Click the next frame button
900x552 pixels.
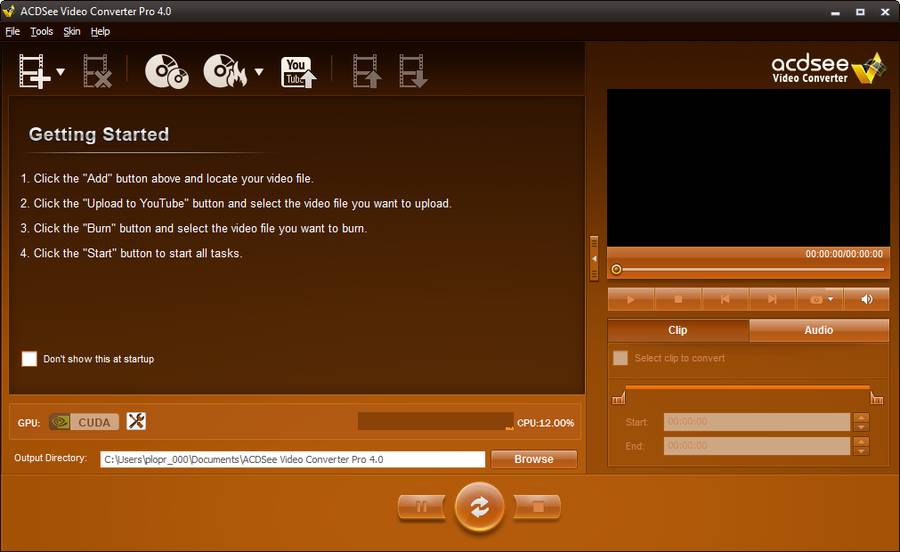[772, 300]
